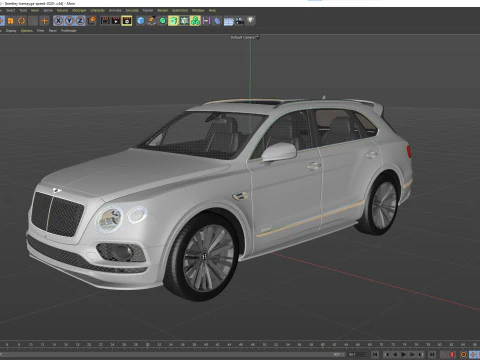Go to end of animation
The width and height of the screenshot is (480, 360).
point(432,354)
